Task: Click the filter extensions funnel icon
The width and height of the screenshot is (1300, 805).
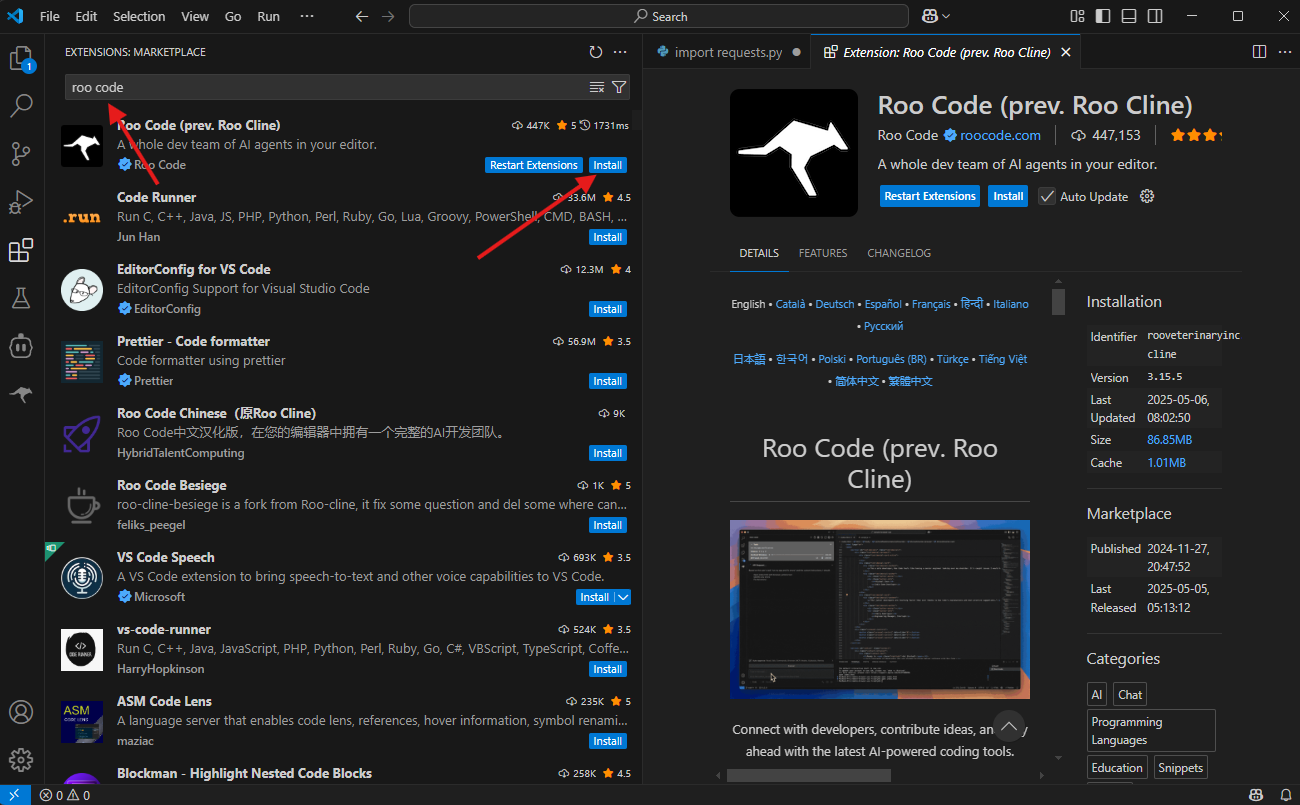Action: click(619, 87)
